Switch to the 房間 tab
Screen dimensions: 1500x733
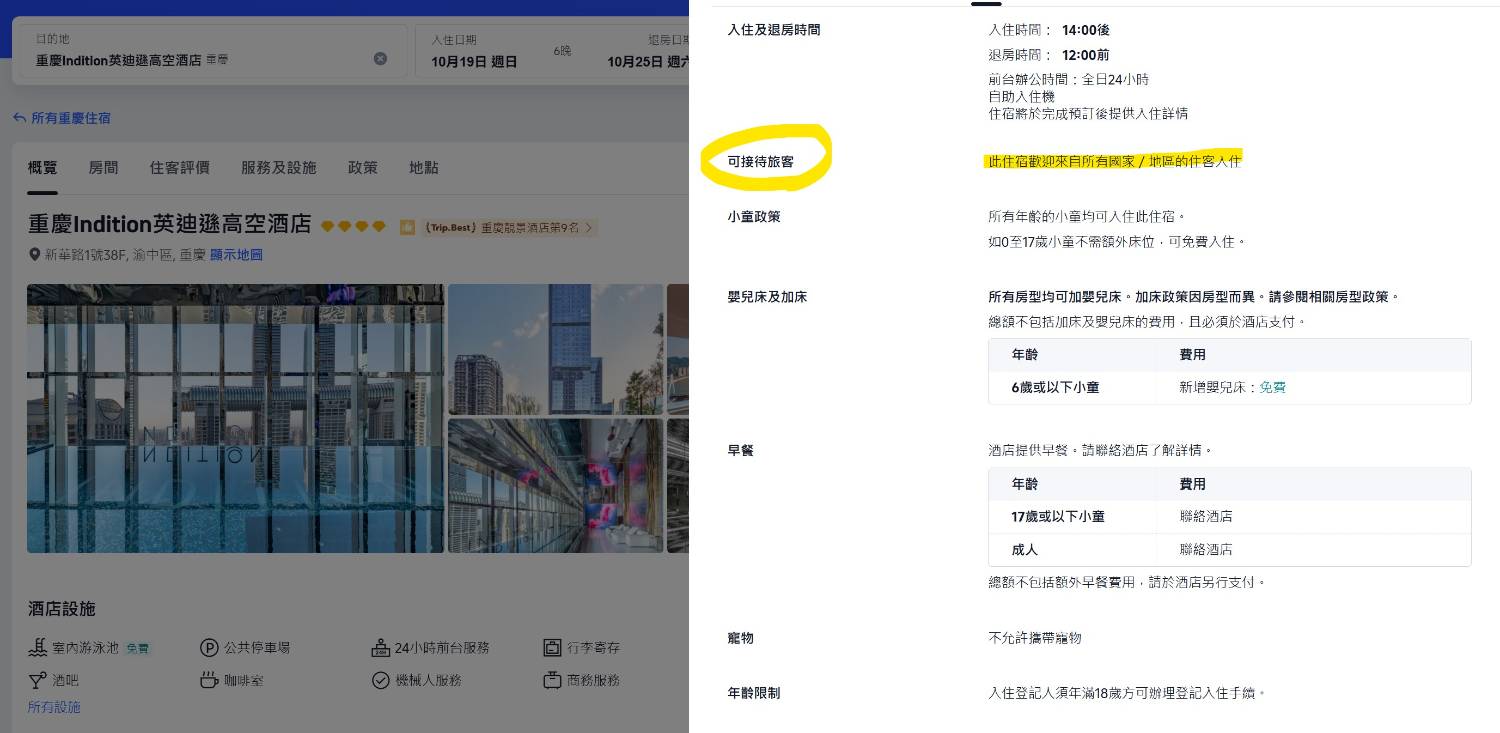(104, 168)
